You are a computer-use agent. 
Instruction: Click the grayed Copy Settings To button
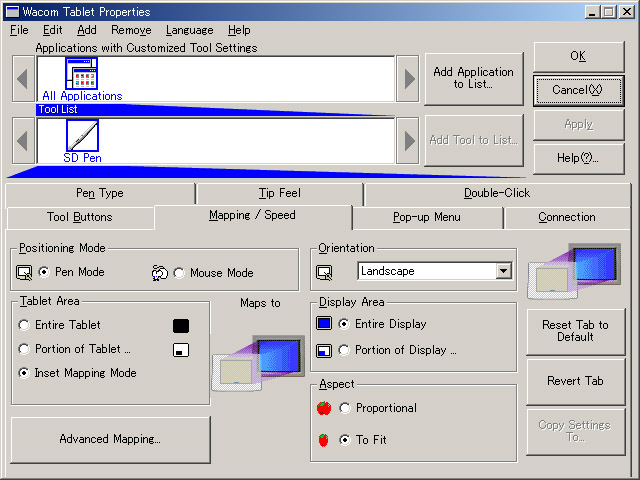coord(576,431)
